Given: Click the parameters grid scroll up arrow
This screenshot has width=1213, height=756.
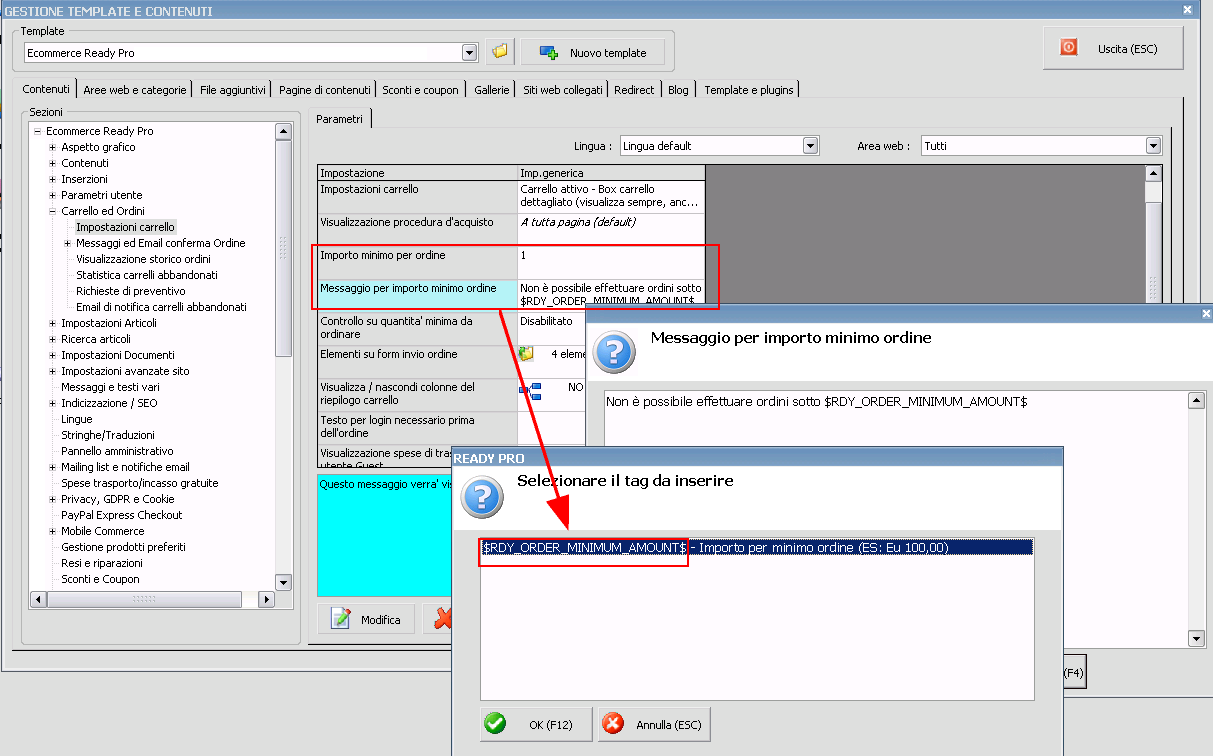Looking at the screenshot, I should (1153, 174).
